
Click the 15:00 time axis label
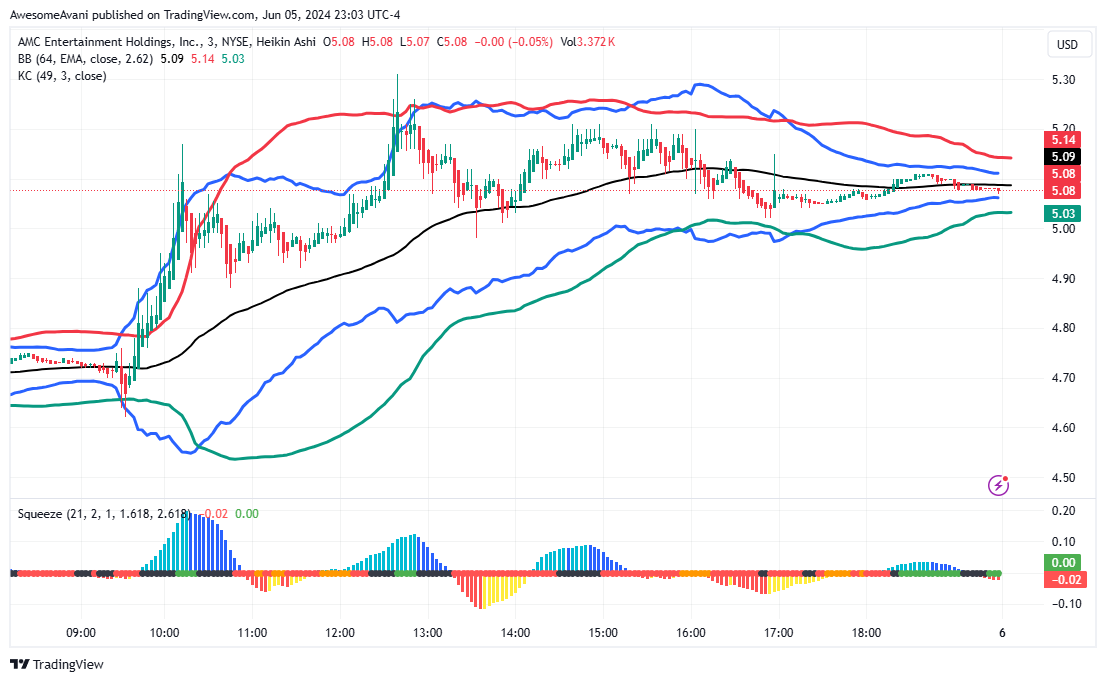603,633
